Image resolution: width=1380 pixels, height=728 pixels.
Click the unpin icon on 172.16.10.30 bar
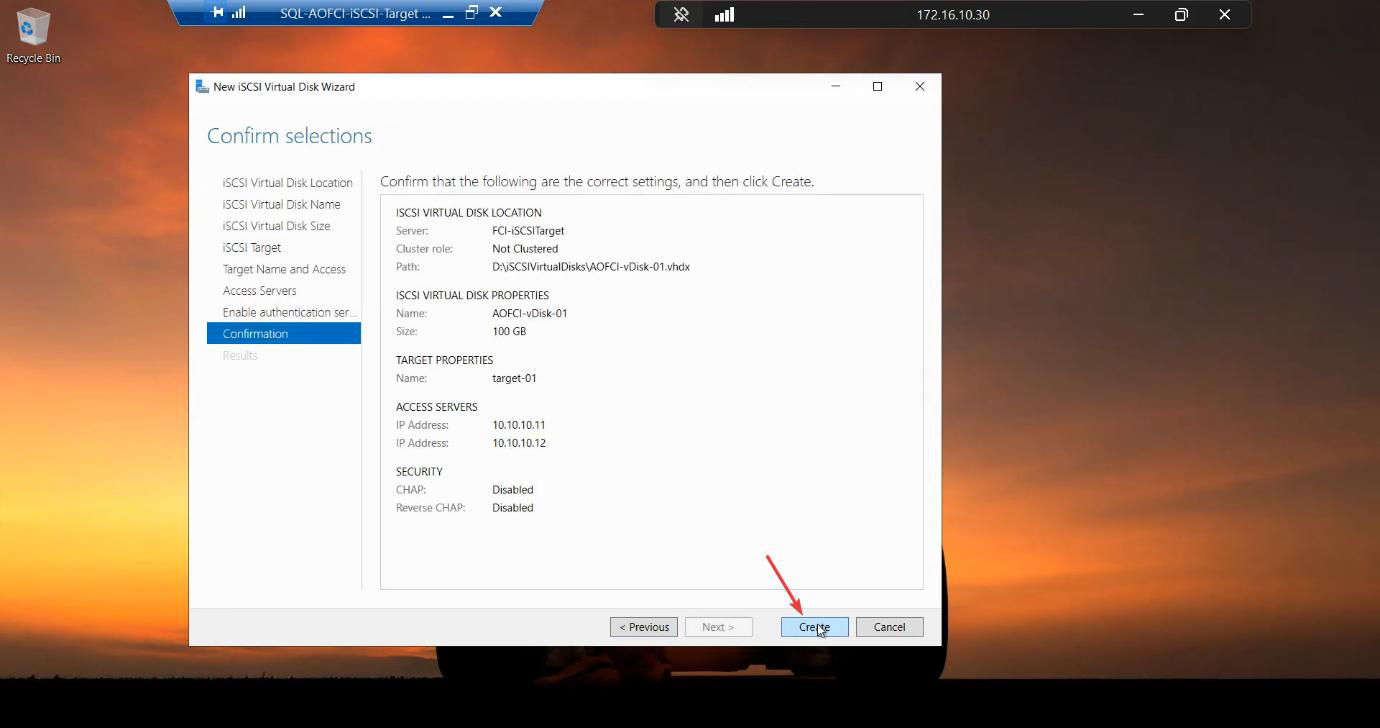click(x=681, y=15)
